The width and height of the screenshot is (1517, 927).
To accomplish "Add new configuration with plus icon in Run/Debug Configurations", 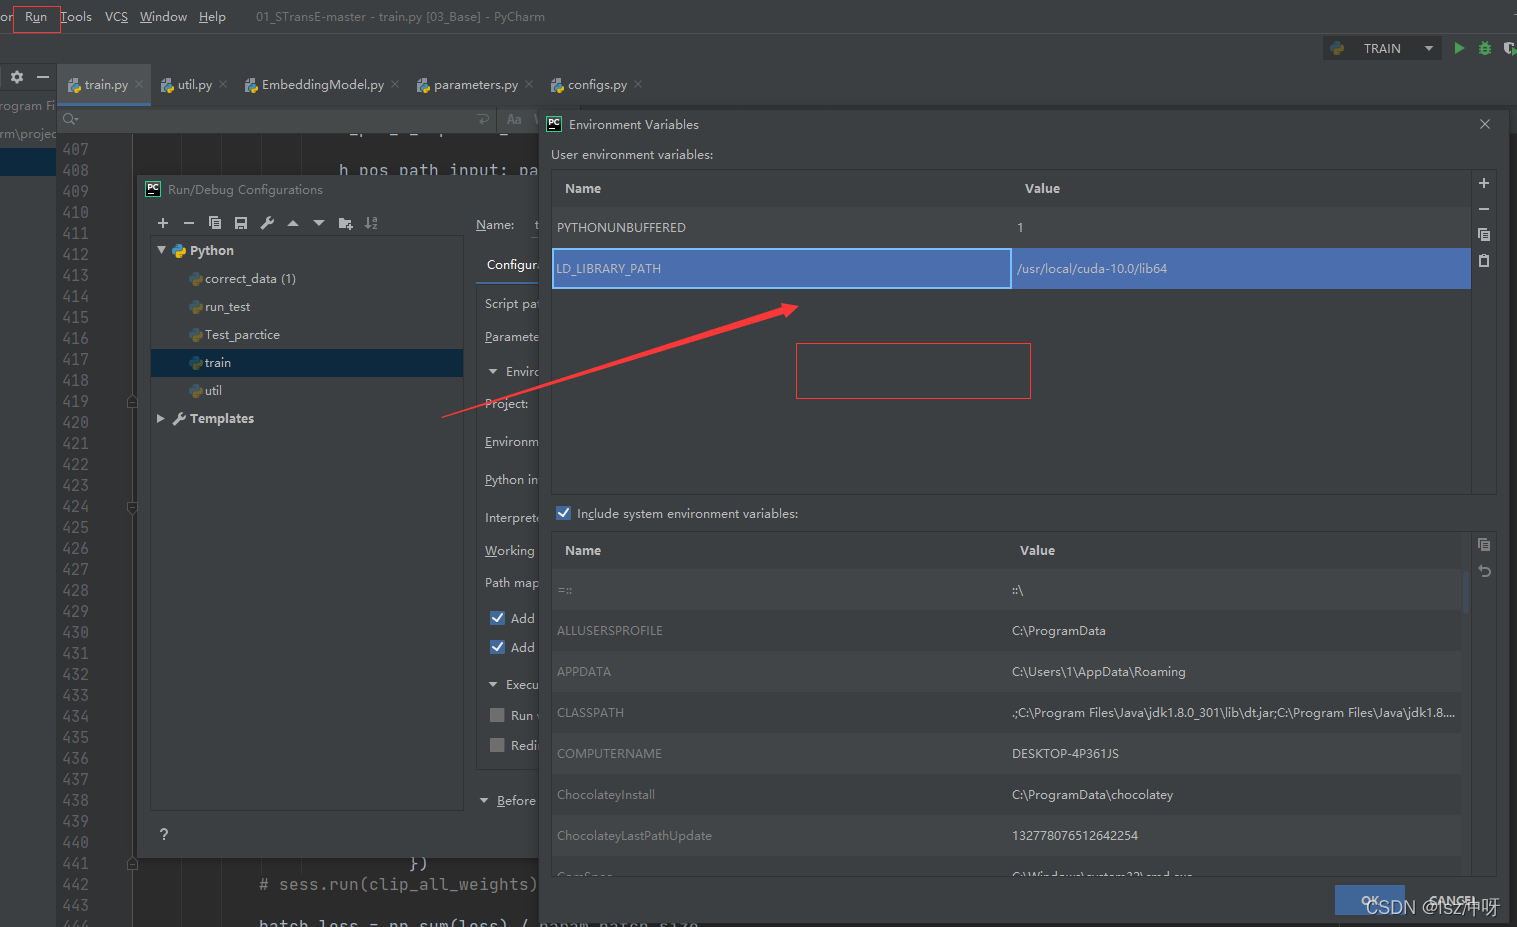I will 163,223.
